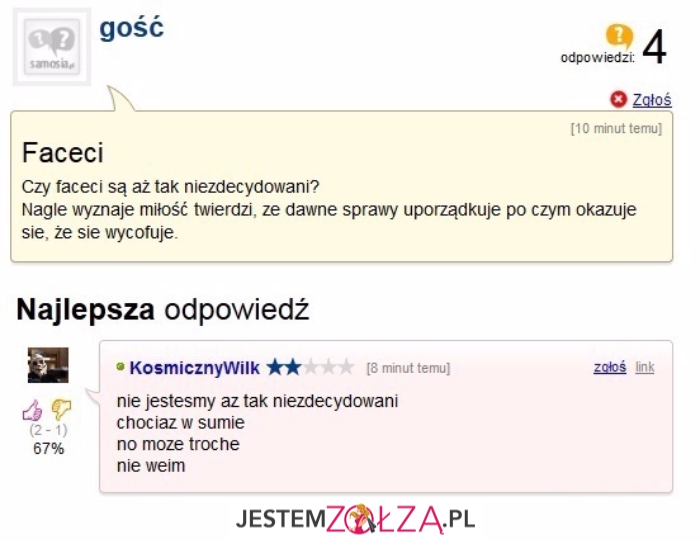
Task: Open KosmicznyWilk's avatar picture
Action: coord(48,365)
